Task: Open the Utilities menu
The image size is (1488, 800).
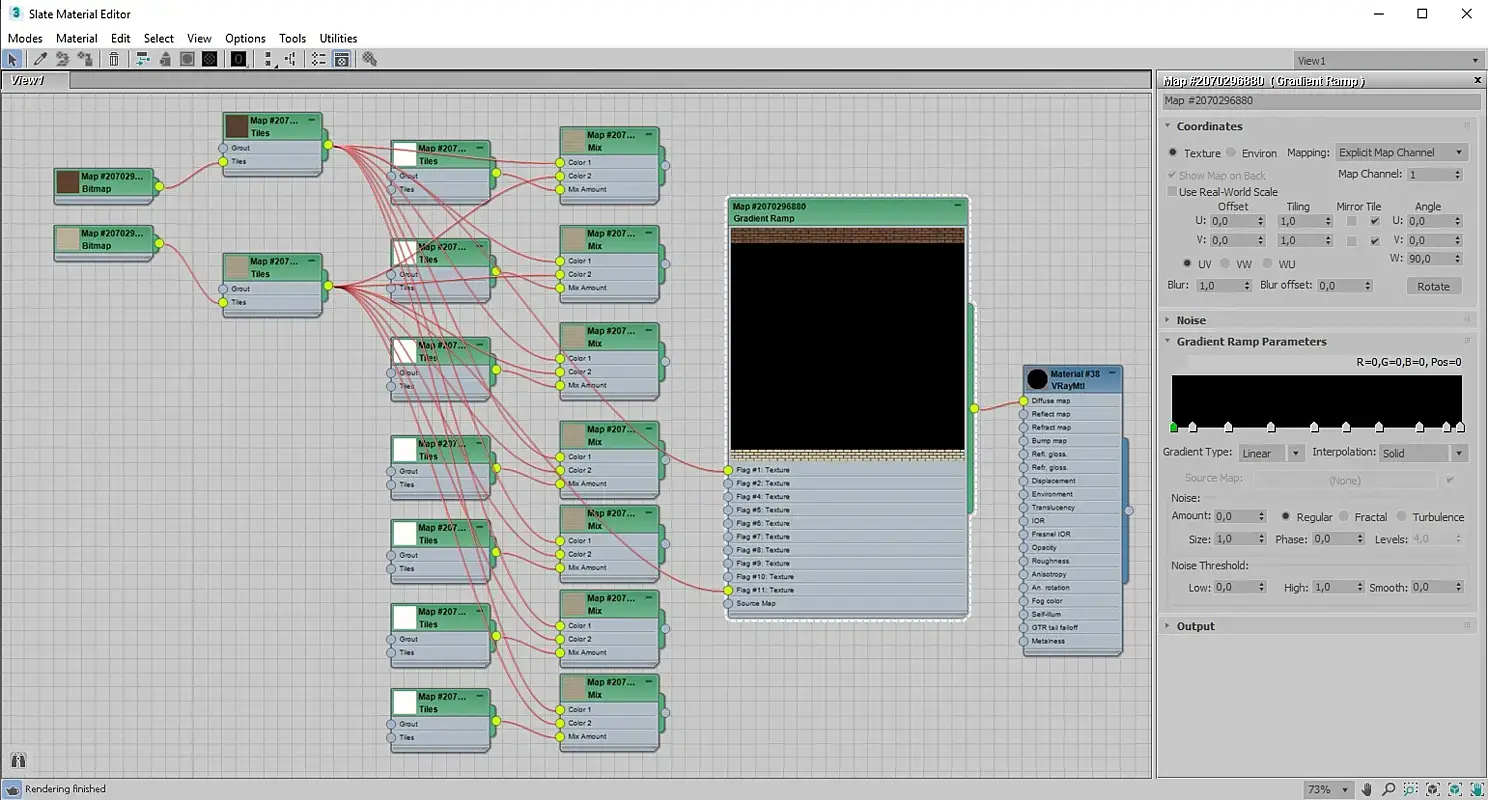Action: 338,38
